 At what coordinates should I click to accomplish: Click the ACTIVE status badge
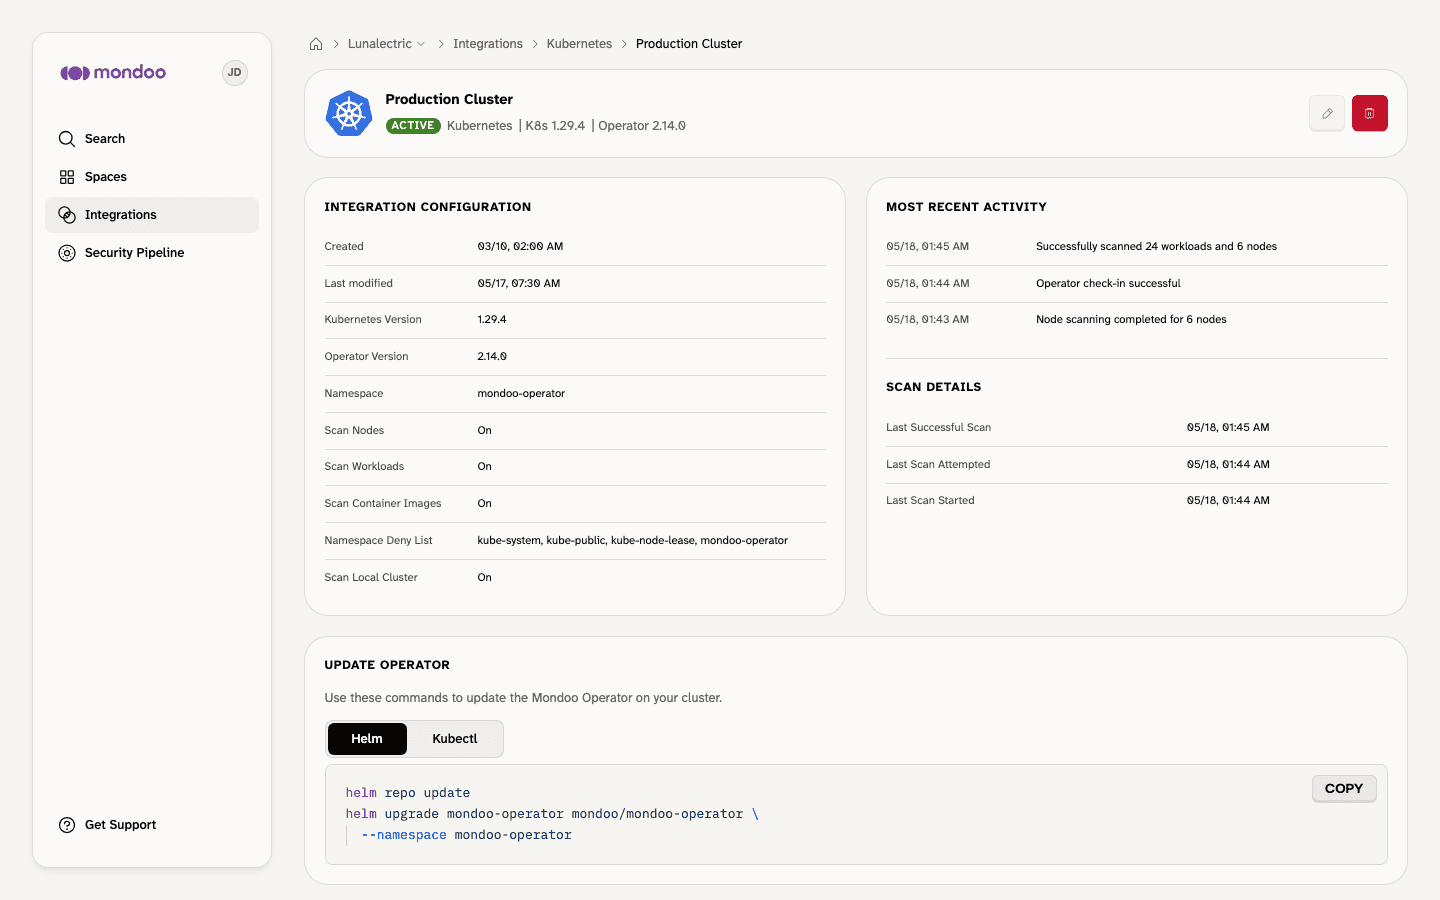(x=413, y=126)
